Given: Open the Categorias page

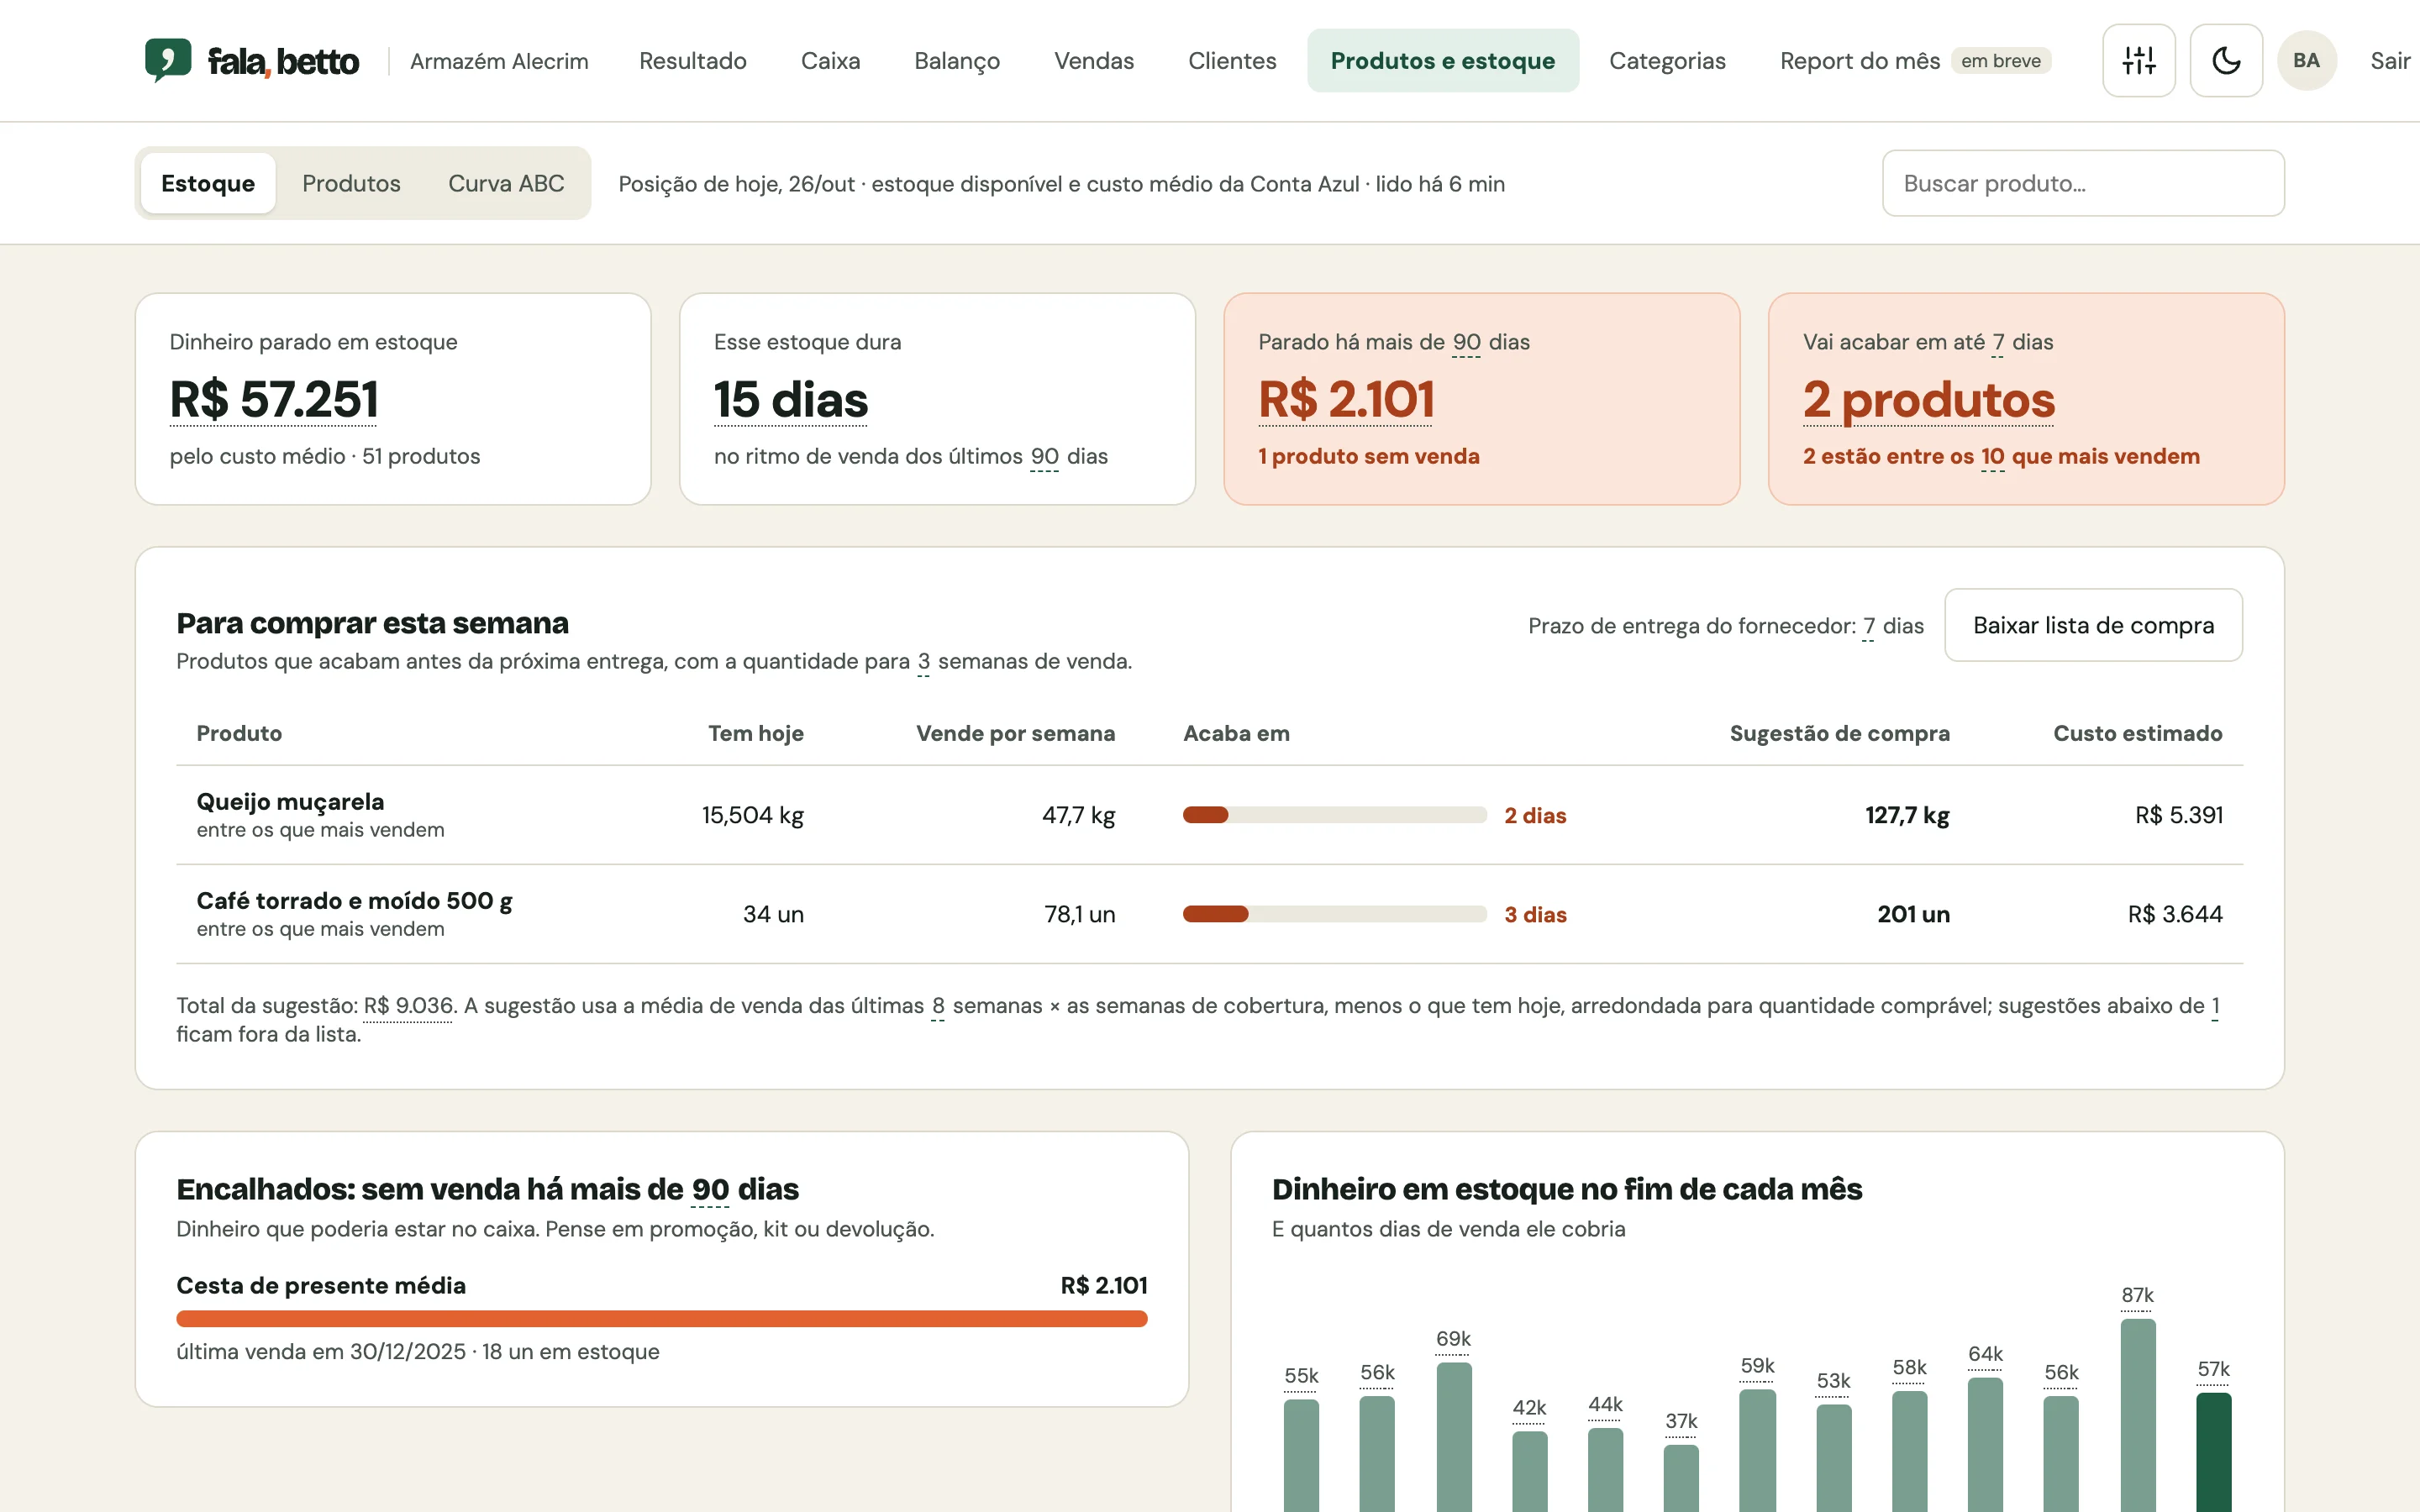Looking at the screenshot, I should tap(1667, 61).
